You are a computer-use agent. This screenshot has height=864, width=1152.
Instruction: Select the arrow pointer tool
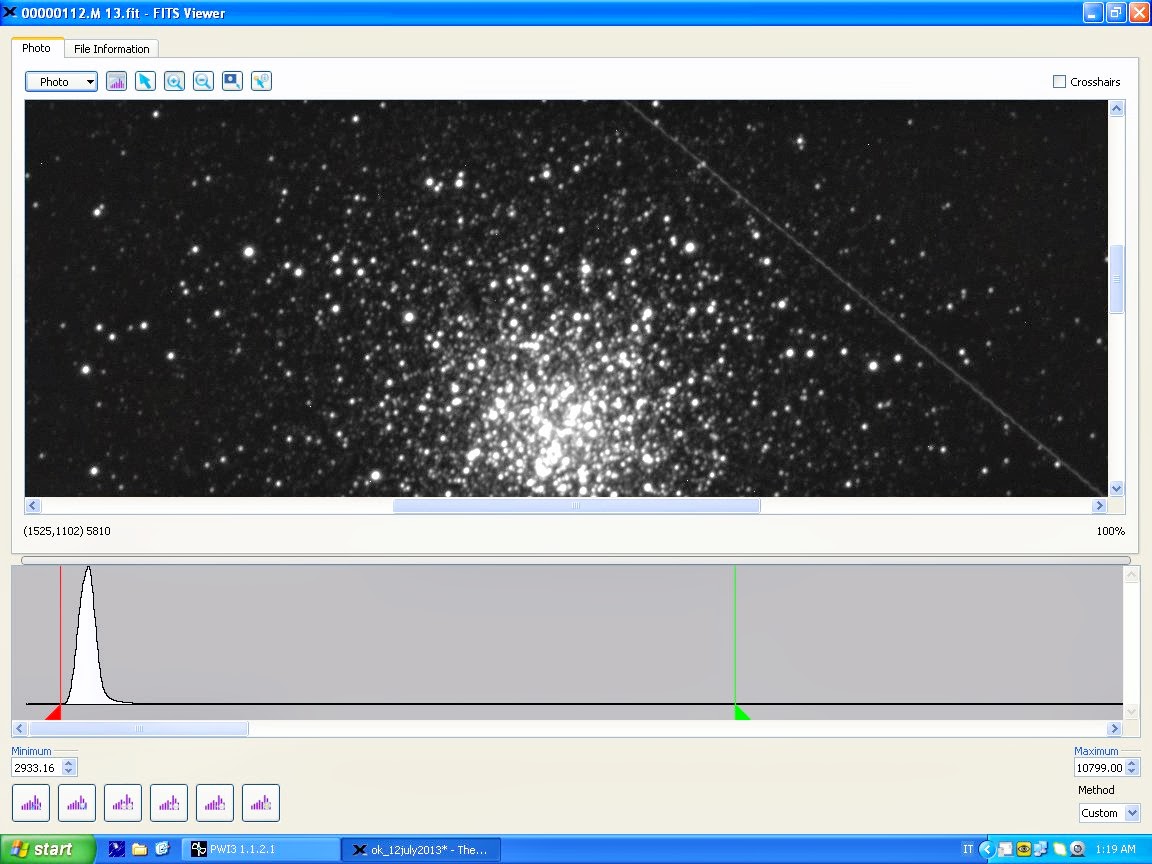145,81
